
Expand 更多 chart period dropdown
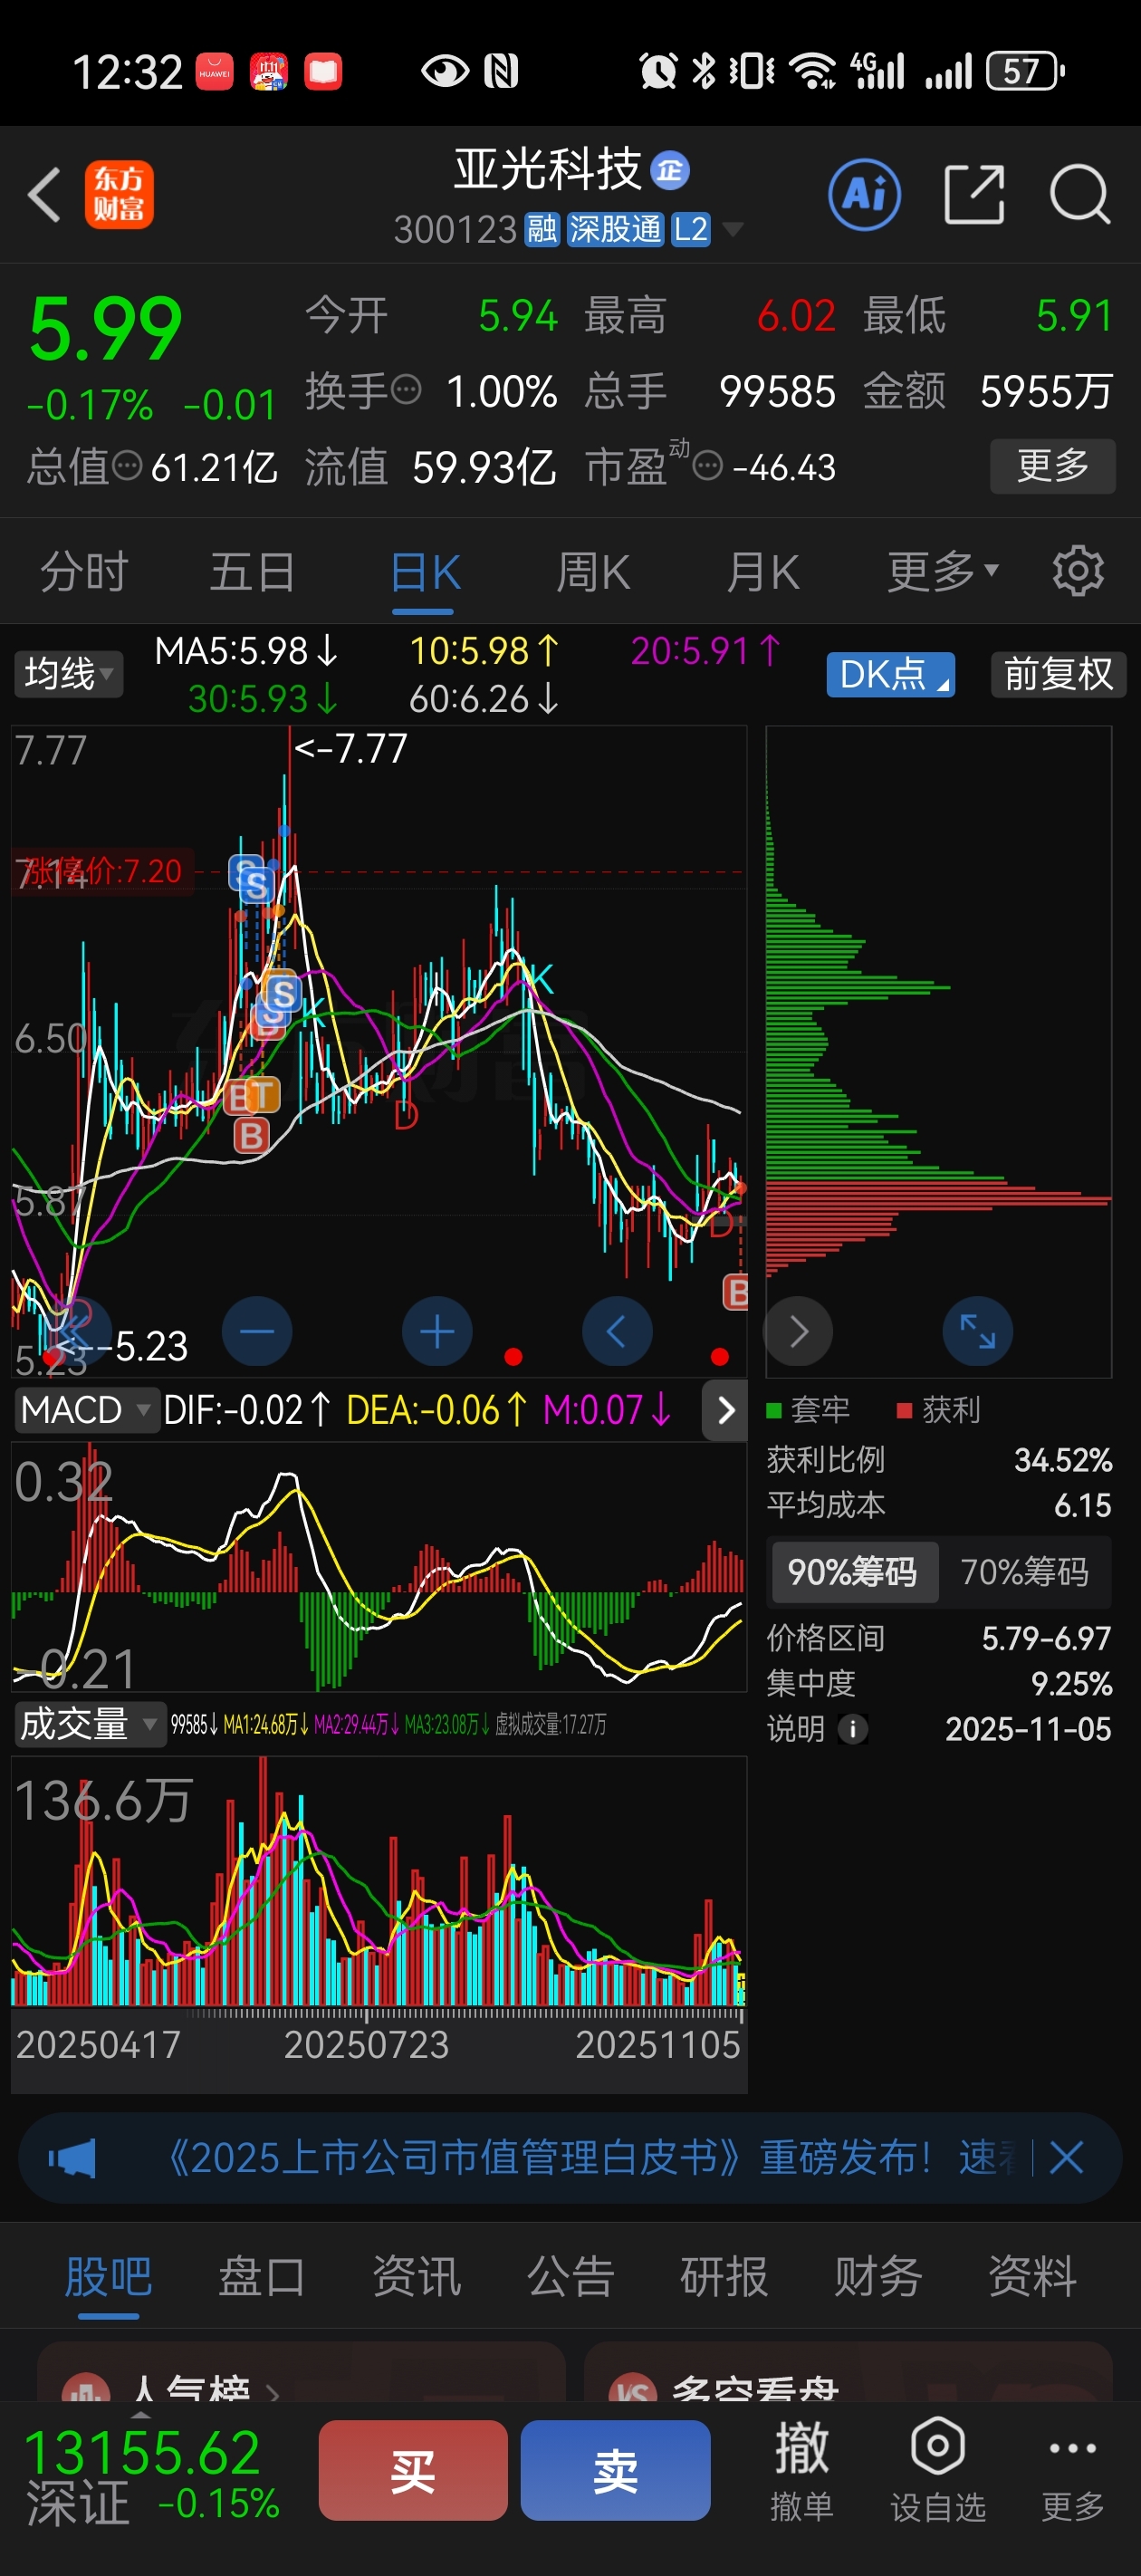(x=943, y=572)
